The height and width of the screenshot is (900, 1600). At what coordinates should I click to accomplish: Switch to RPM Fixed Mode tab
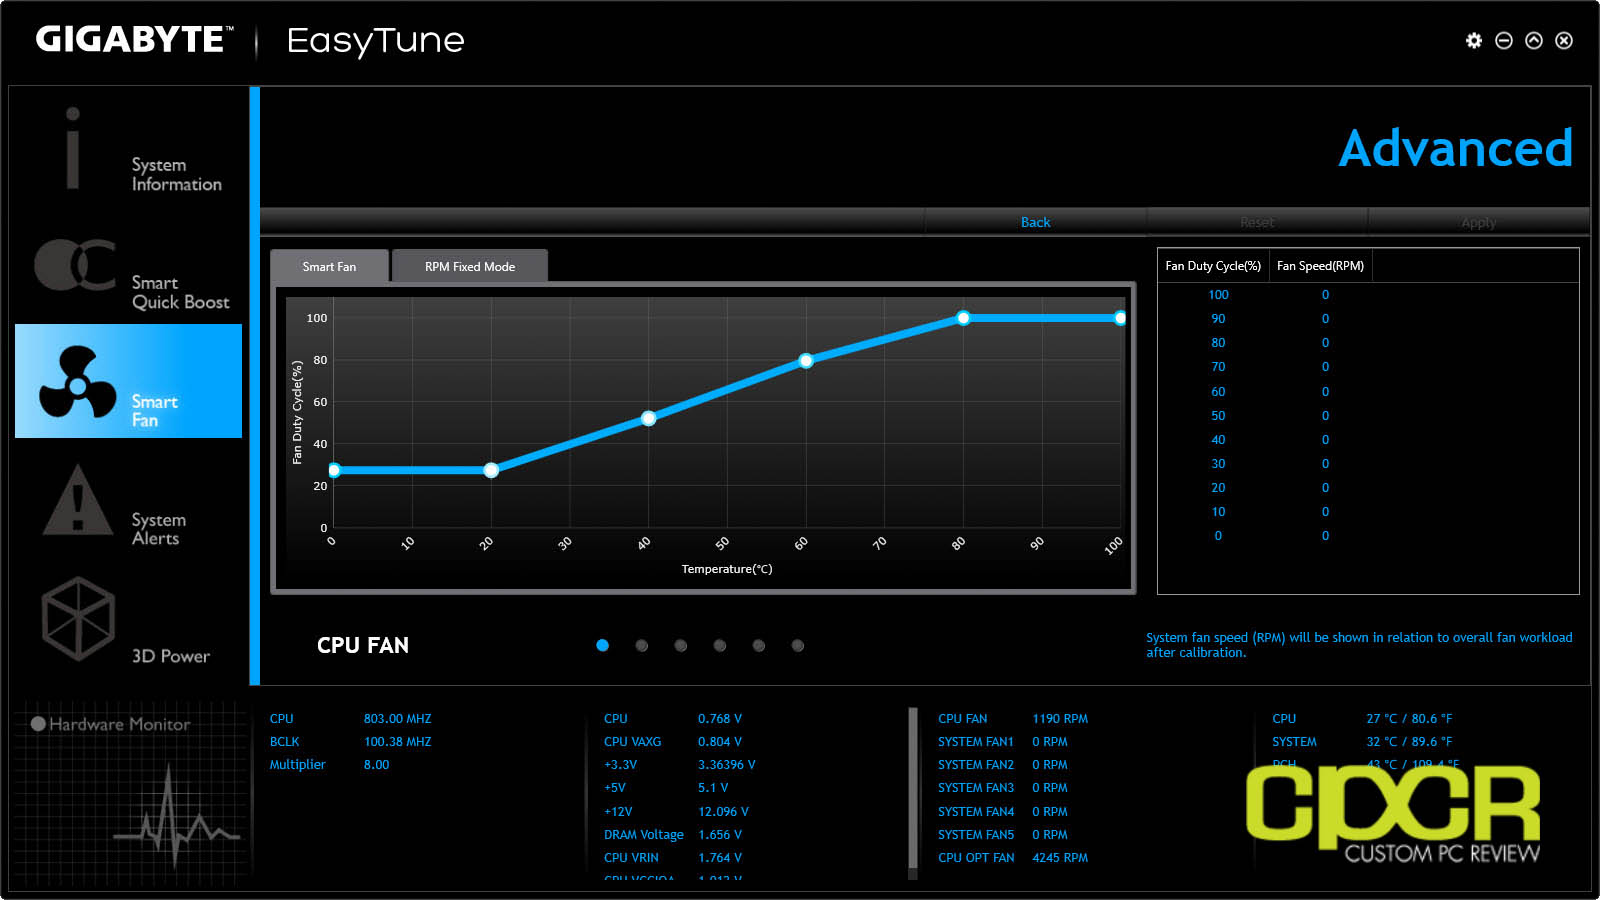click(470, 267)
